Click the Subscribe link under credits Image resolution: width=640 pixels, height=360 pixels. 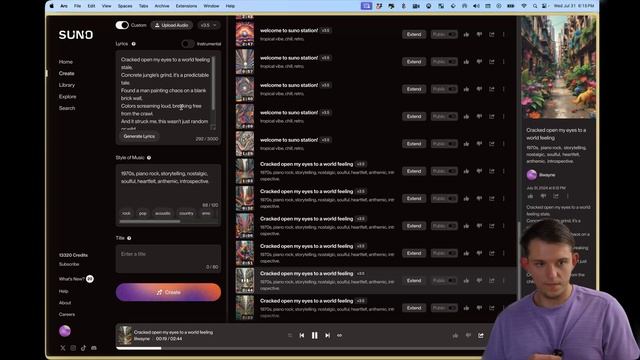[x=69, y=264]
